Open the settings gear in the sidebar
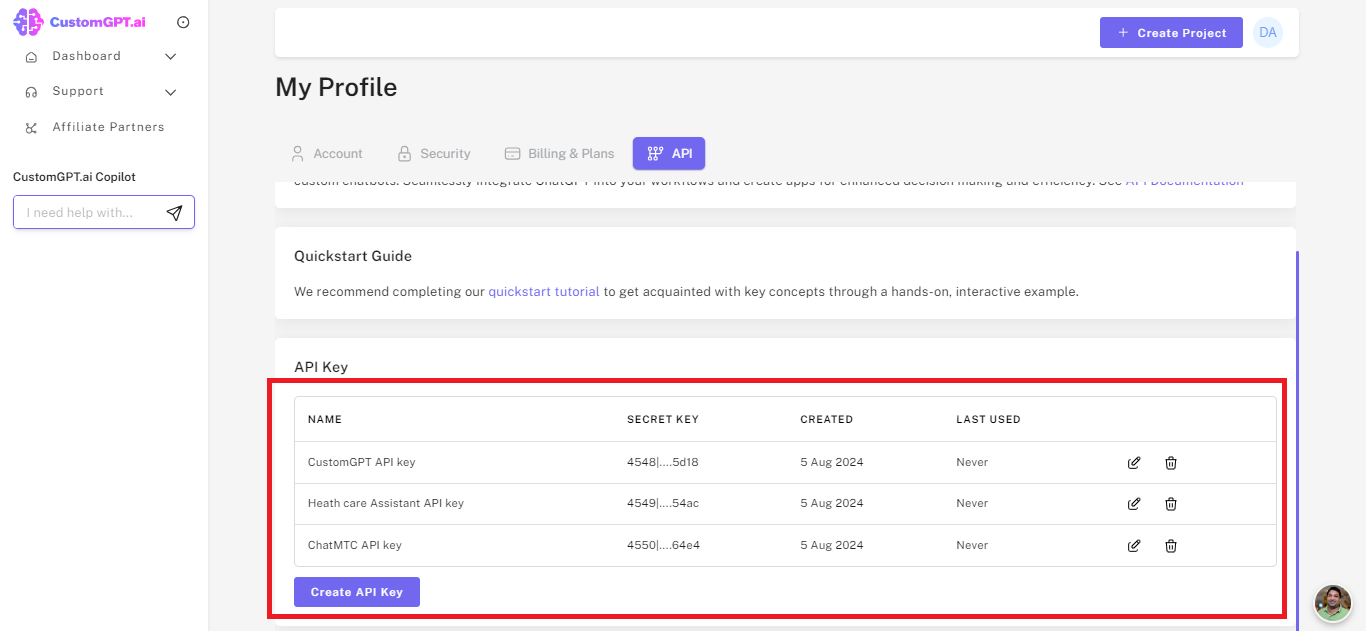1366x631 pixels. (183, 21)
